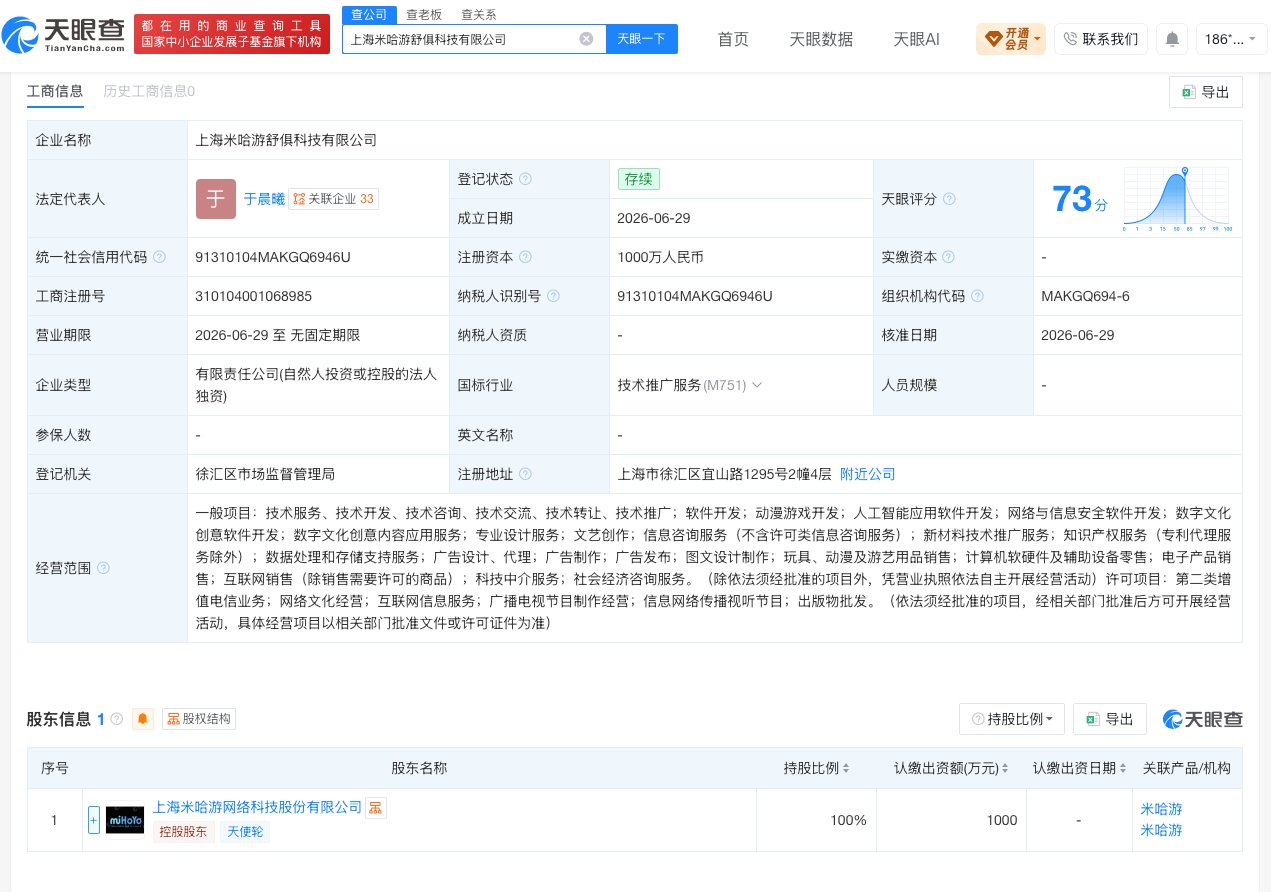Click the 天眼评分 score curve chart
The image size is (1271, 892).
coord(1177,199)
